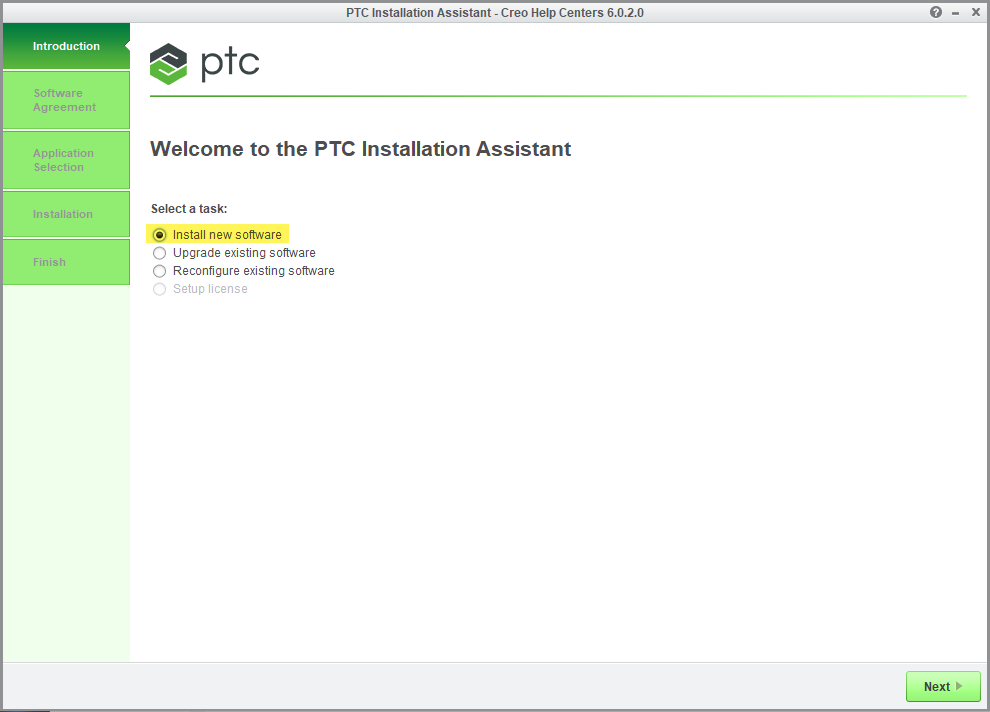The height and width of the screenshot is (712, 990).
Task: Pick the Reconfigure existing software radio button
Action: (x=160, y=271)
